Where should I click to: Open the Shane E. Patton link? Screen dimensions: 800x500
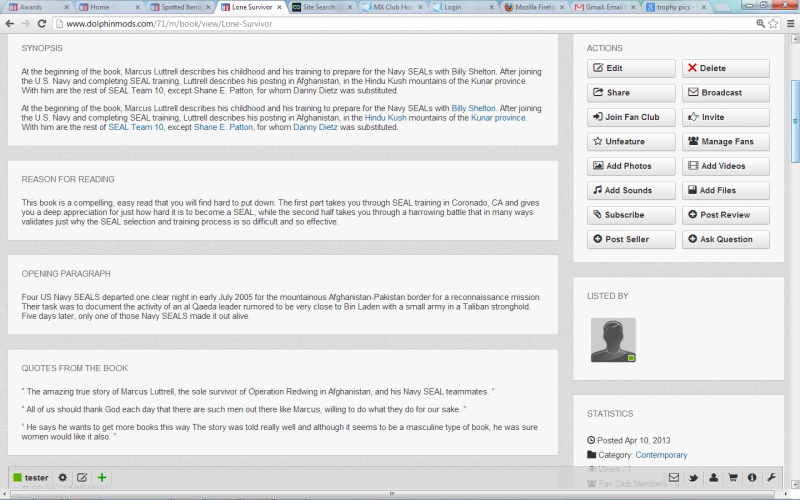(223, 127)
